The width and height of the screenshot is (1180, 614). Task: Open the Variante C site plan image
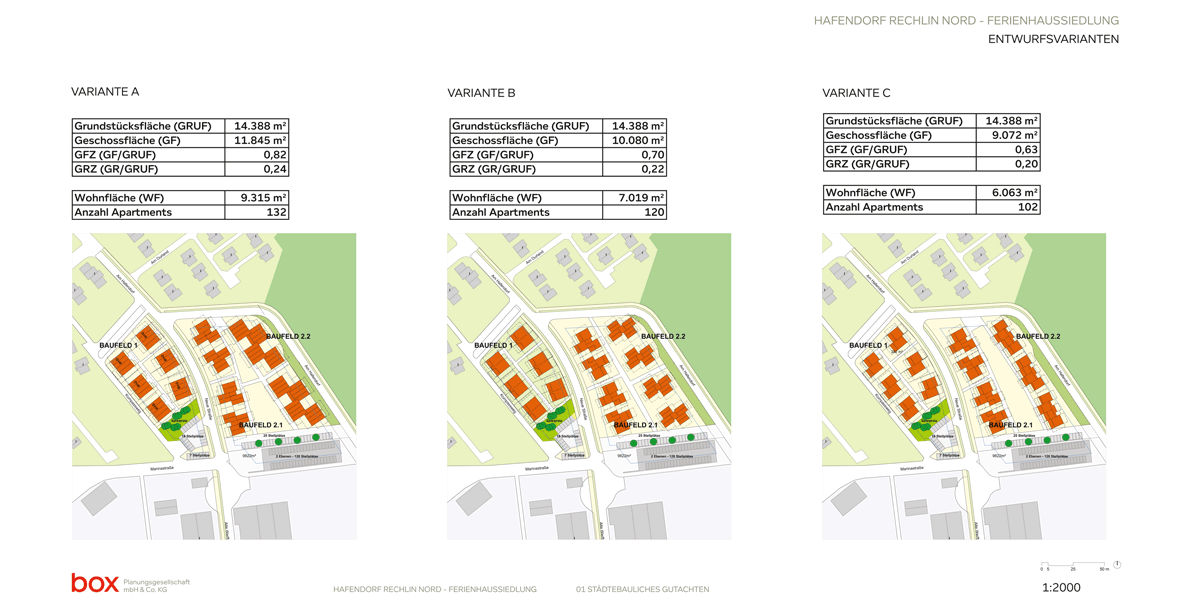[964, 386]
